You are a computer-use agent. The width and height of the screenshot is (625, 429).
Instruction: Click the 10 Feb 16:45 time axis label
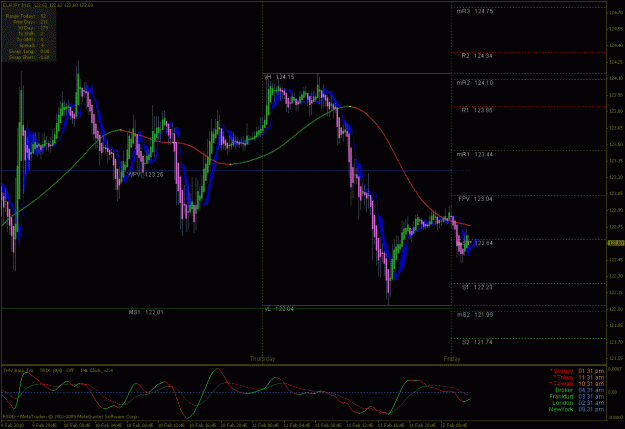203,425
